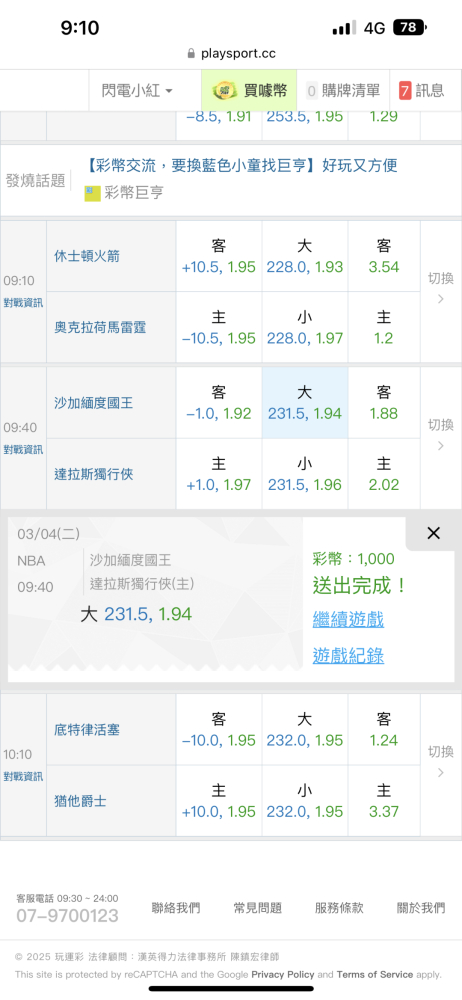Tap the 9:10 clock in status bar
The width and height of the screenshot is (462, 1000).
80,27
